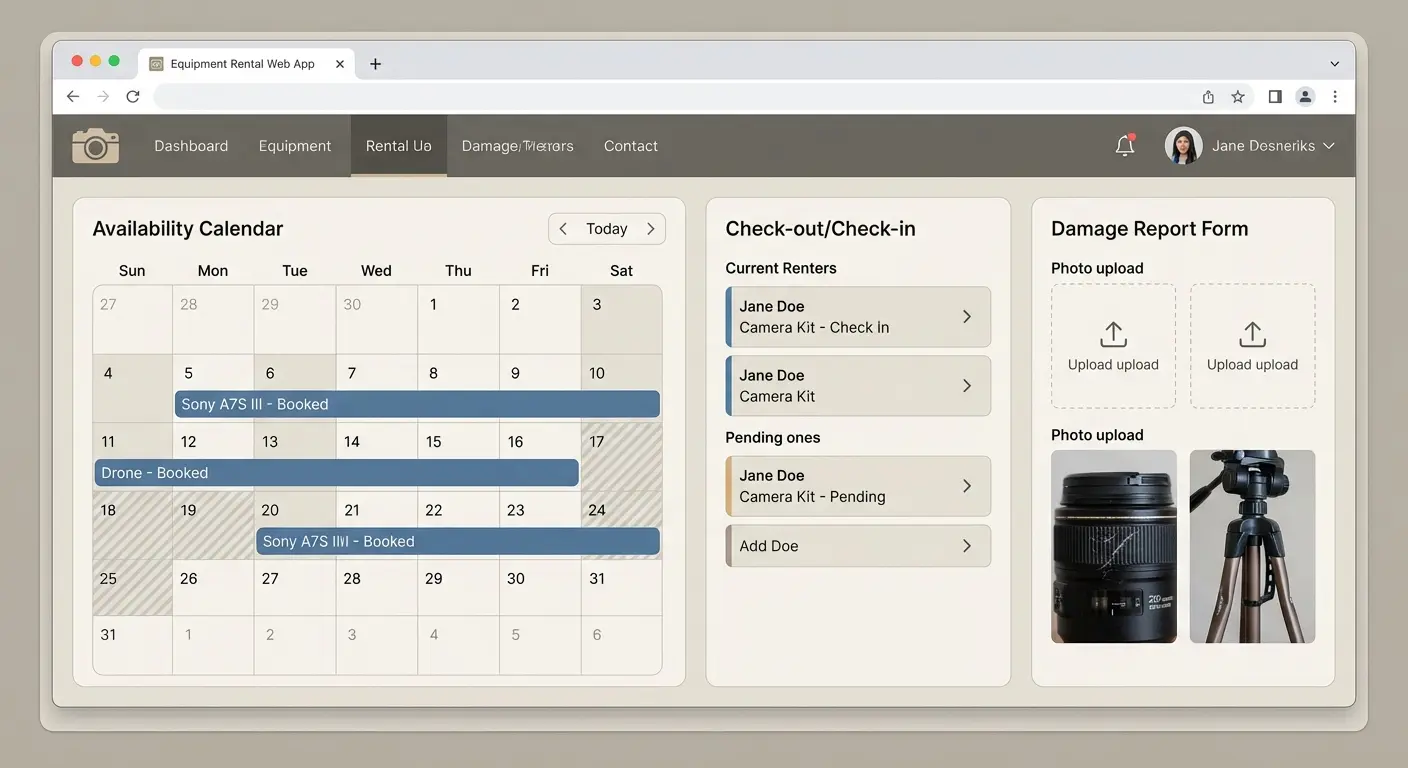
Task: View the damaged lens photo
Action: pyautogui.click(x=1114, y=546)
